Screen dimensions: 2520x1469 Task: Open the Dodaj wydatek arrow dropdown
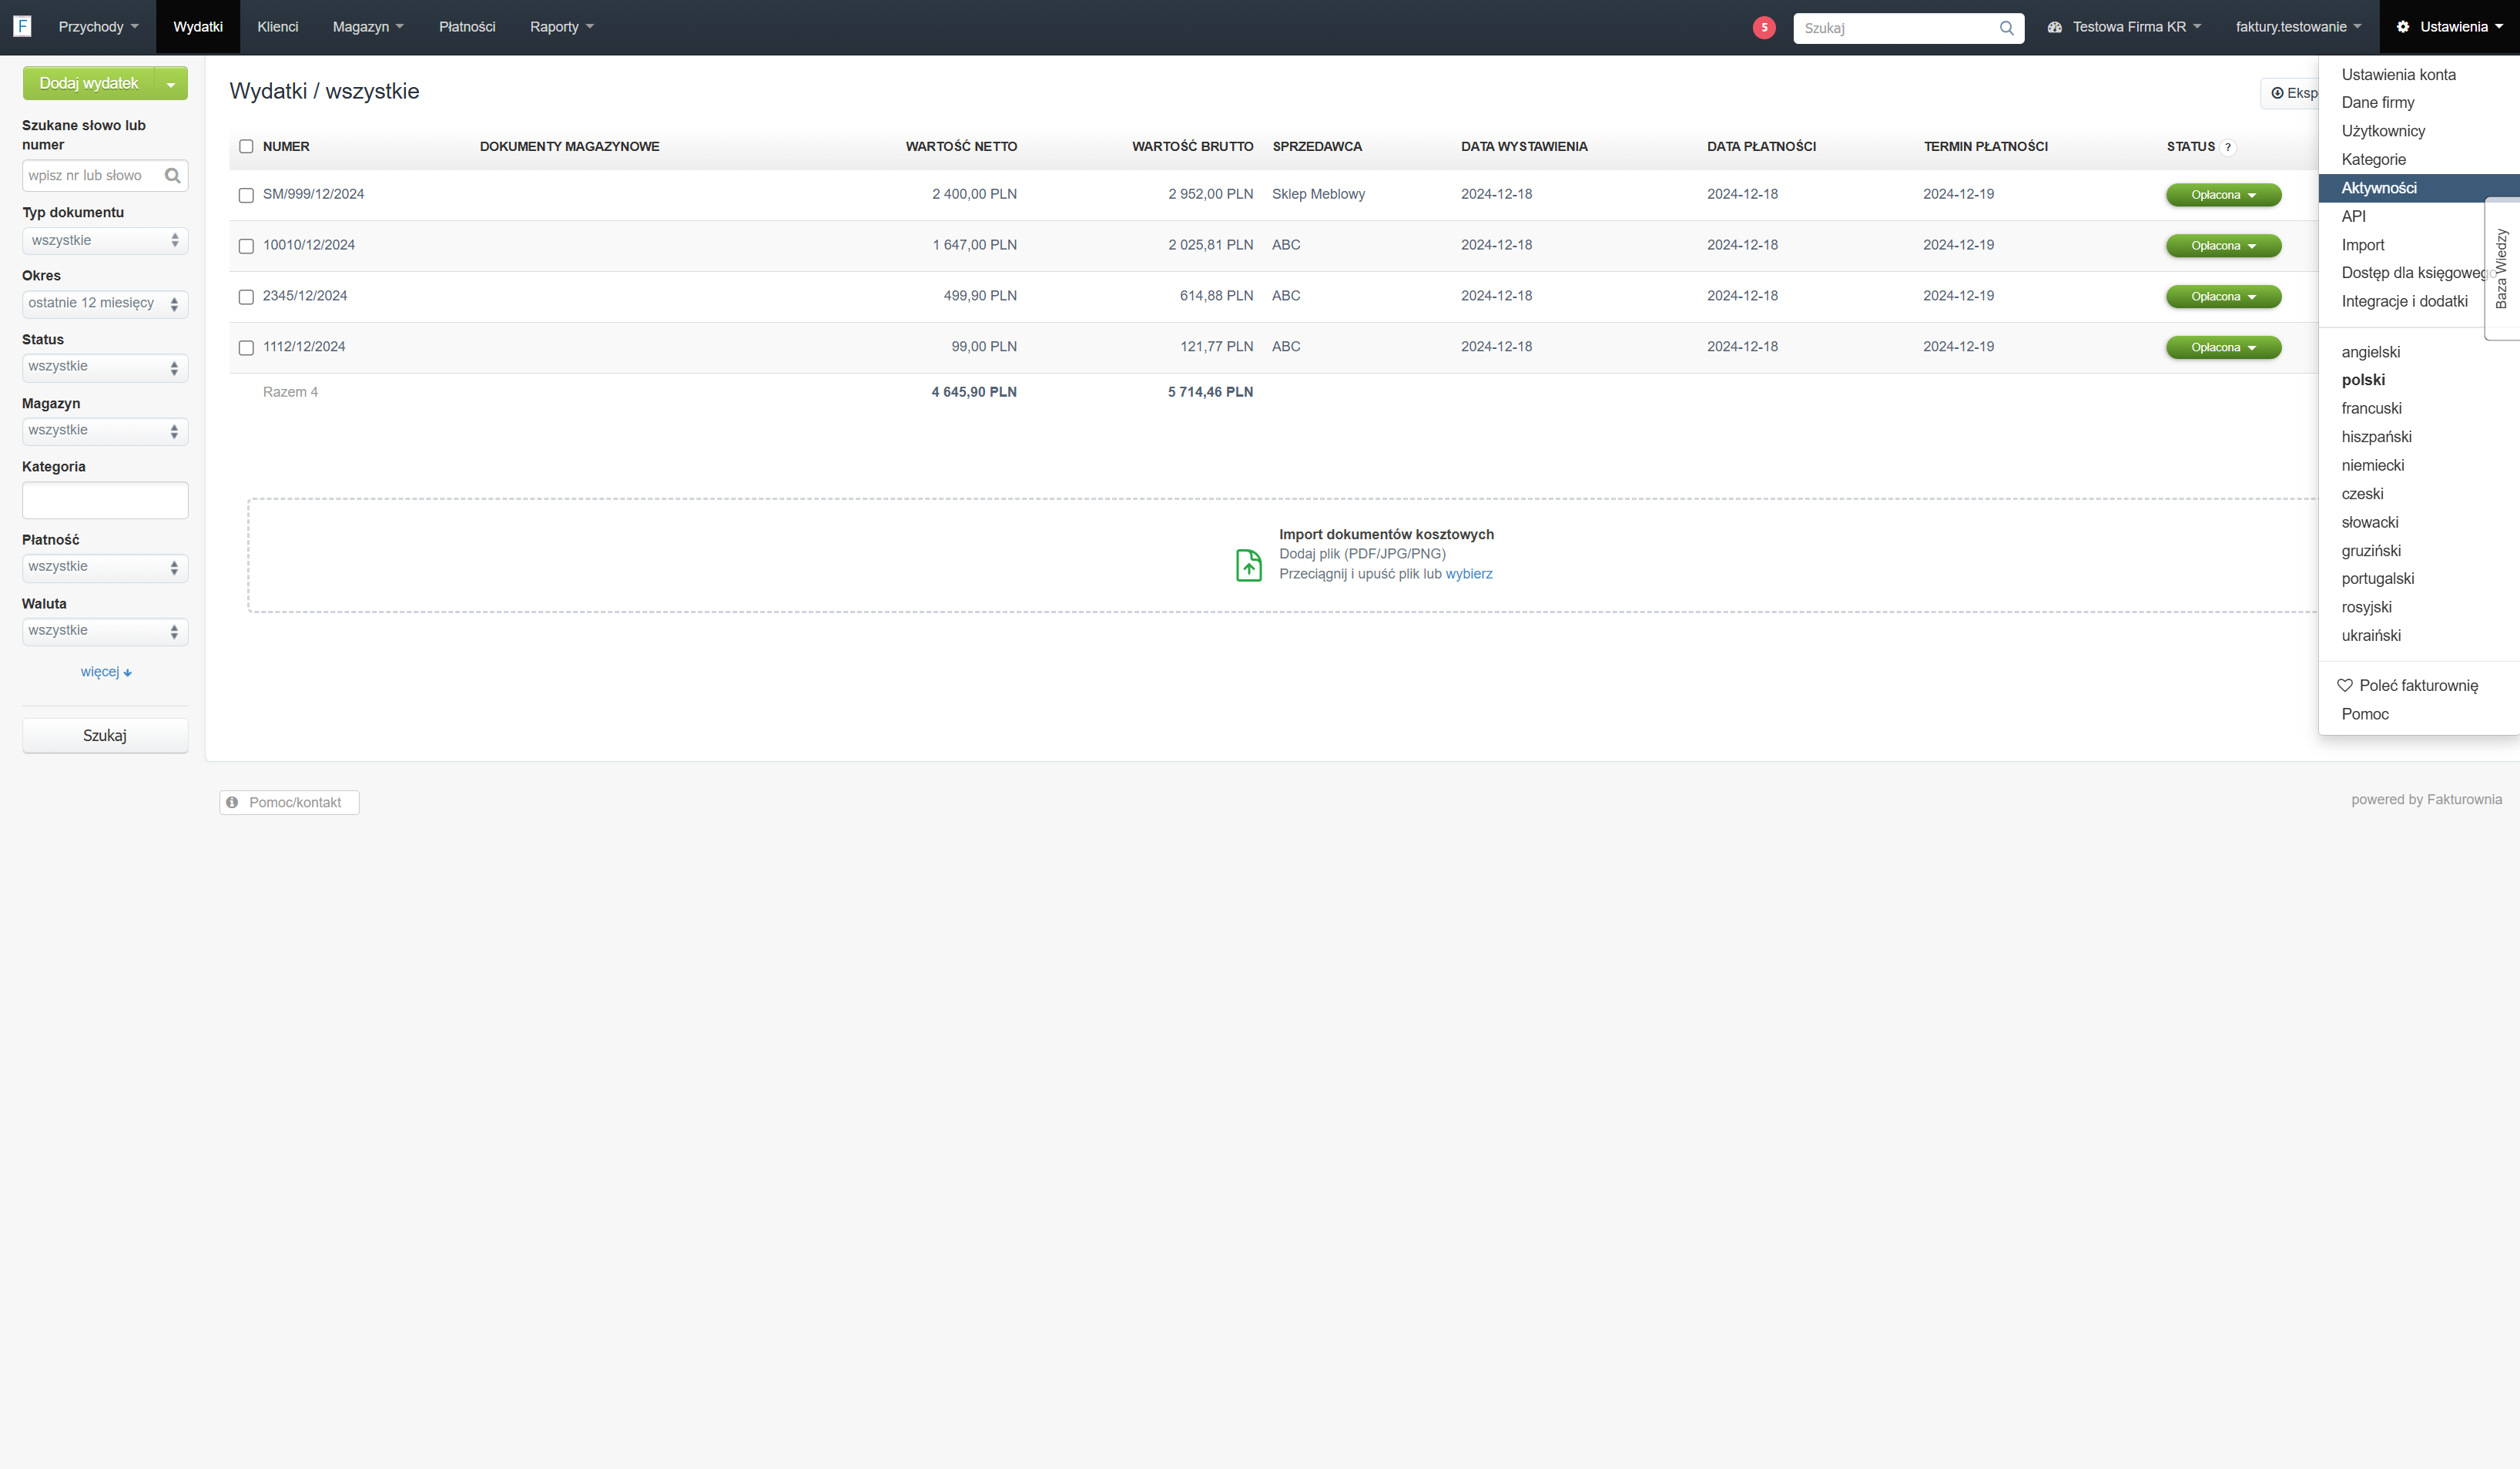pos(171,84)
